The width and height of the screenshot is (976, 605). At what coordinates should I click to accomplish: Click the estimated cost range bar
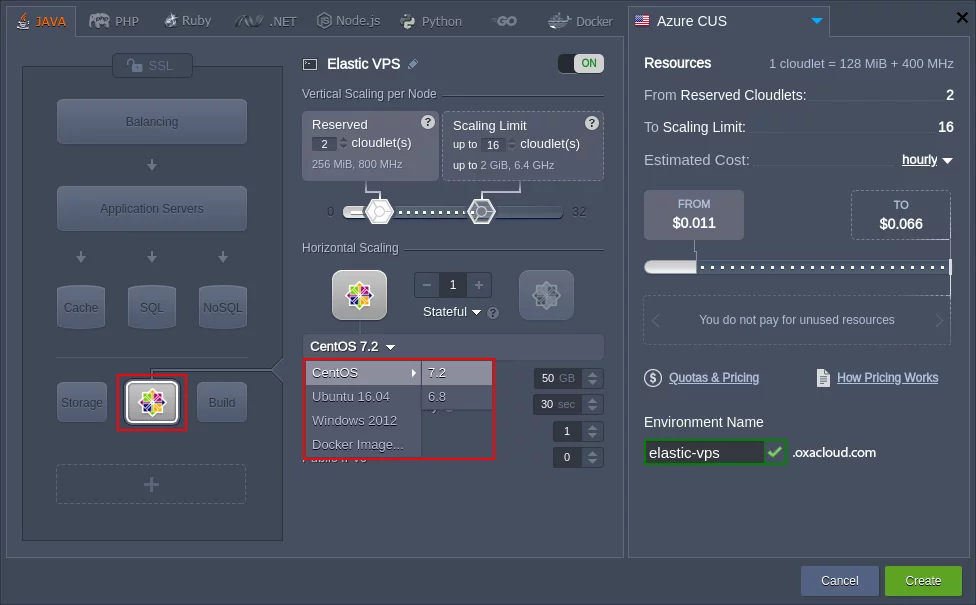798,267
